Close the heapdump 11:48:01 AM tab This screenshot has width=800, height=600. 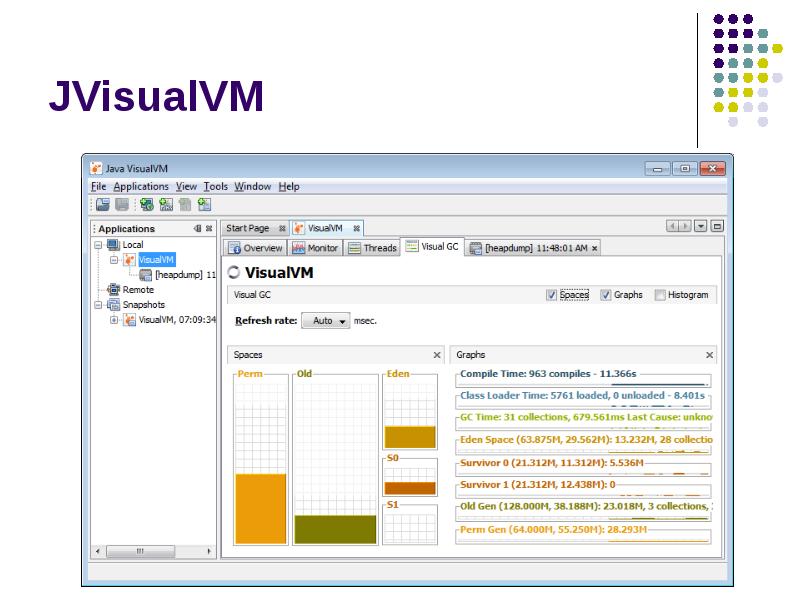click(594, 248)
